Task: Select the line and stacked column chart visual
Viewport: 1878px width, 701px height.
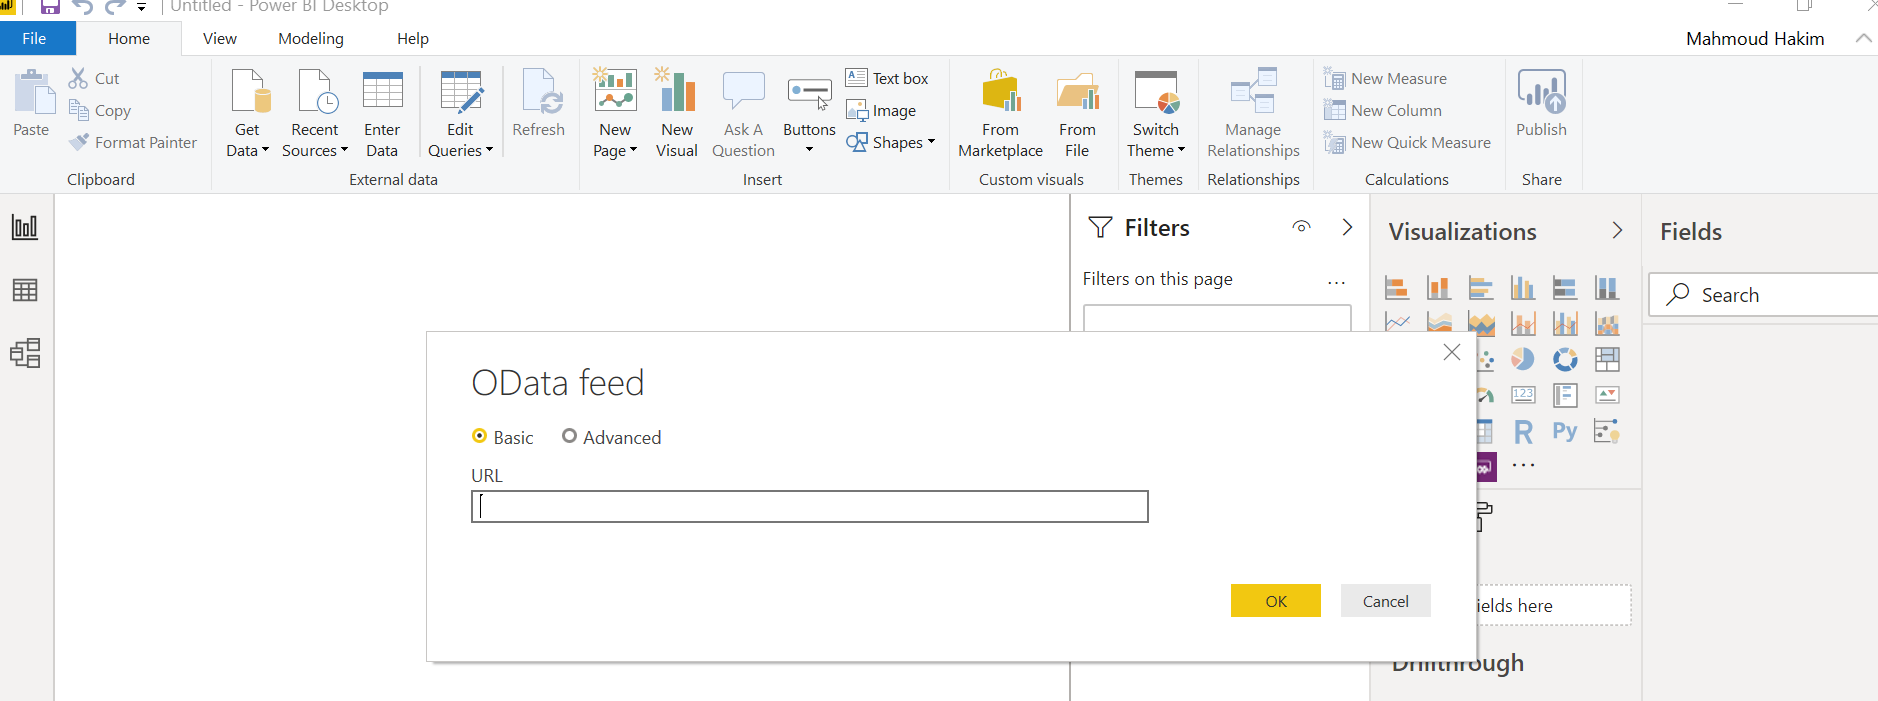Action: pyautogui.click(x=1523, y=323)
